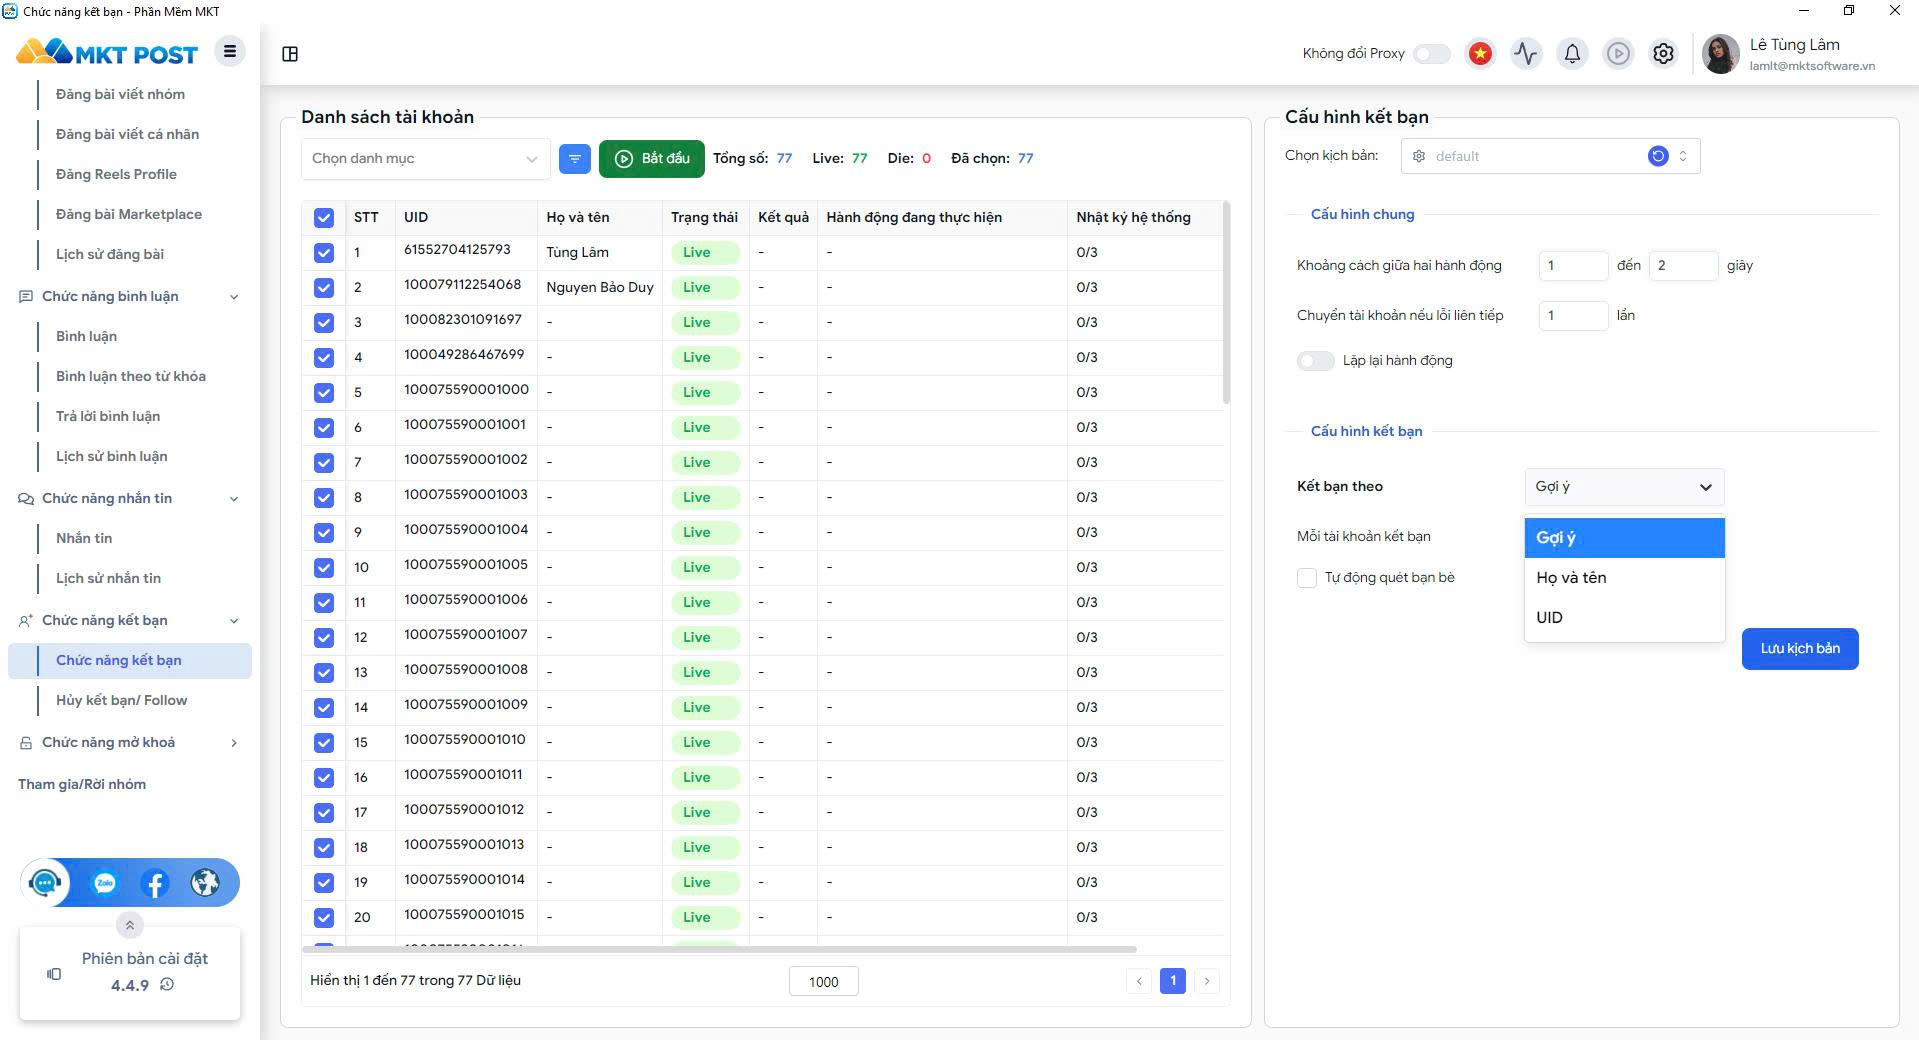
Task: Open the Facebook contact icon
Action: (x=155, y=883)
